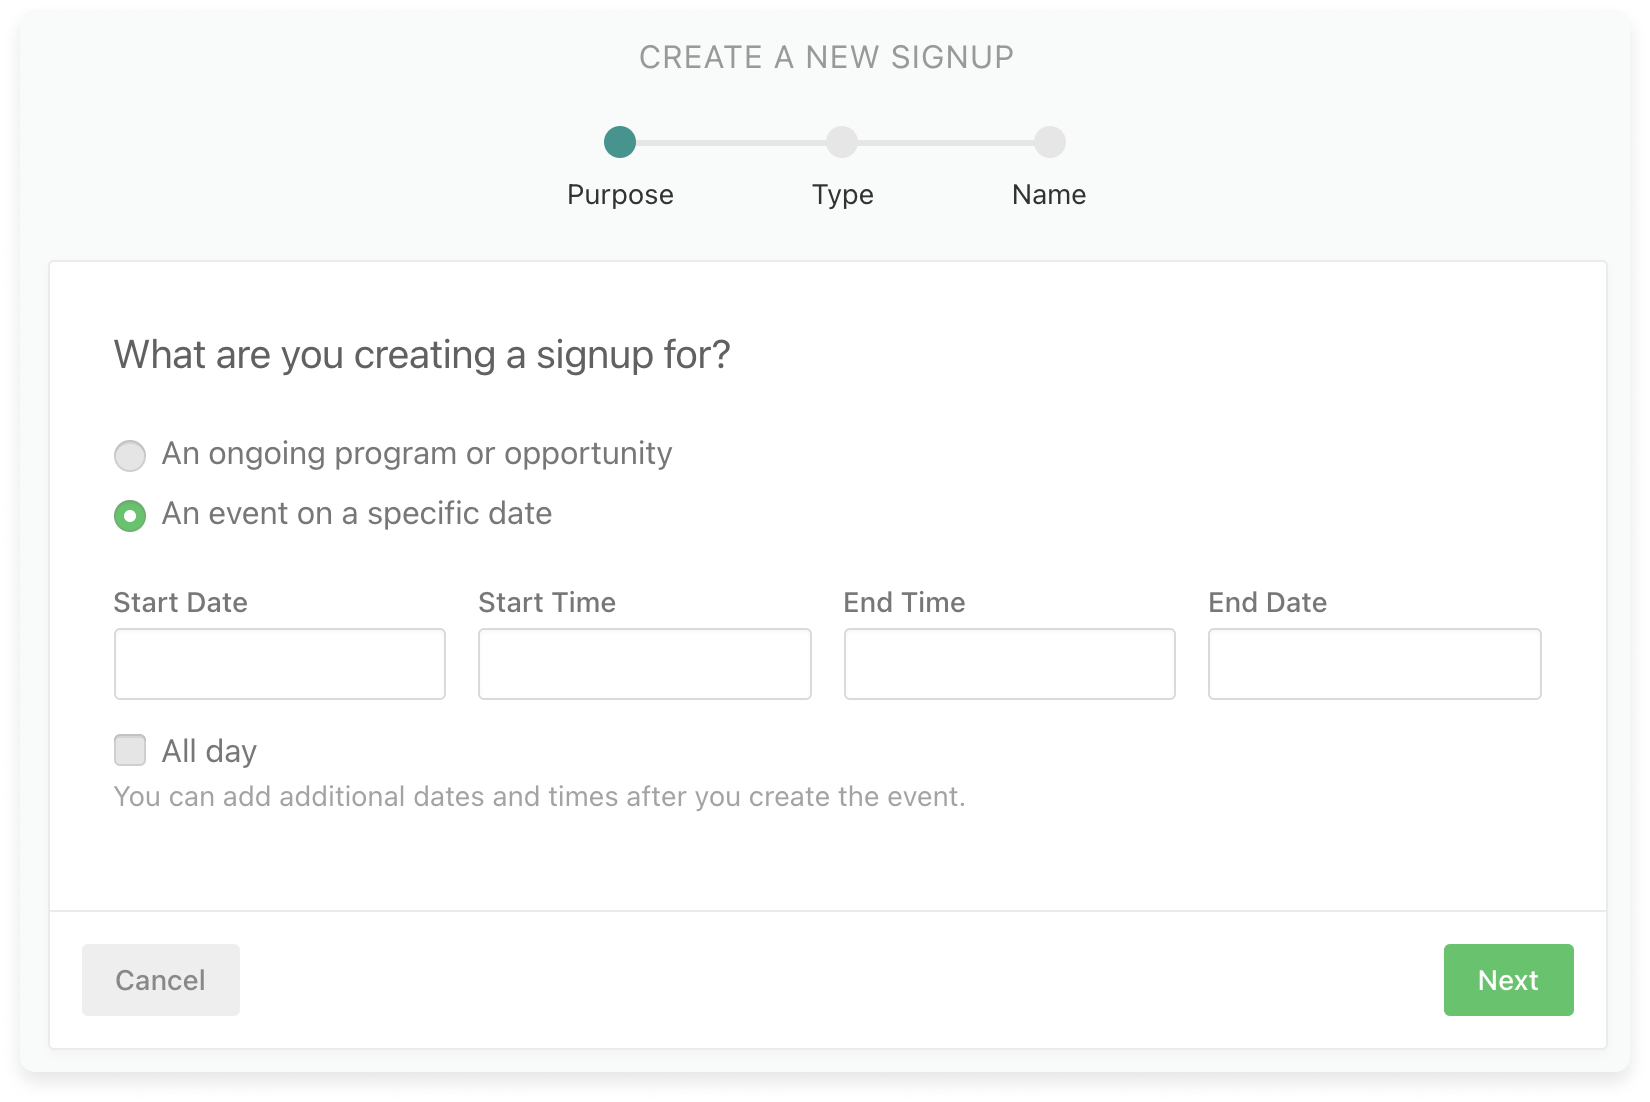Screen dimensions: 1650x1102
Task: Click the End Time input field
Action: [1010, 664]
